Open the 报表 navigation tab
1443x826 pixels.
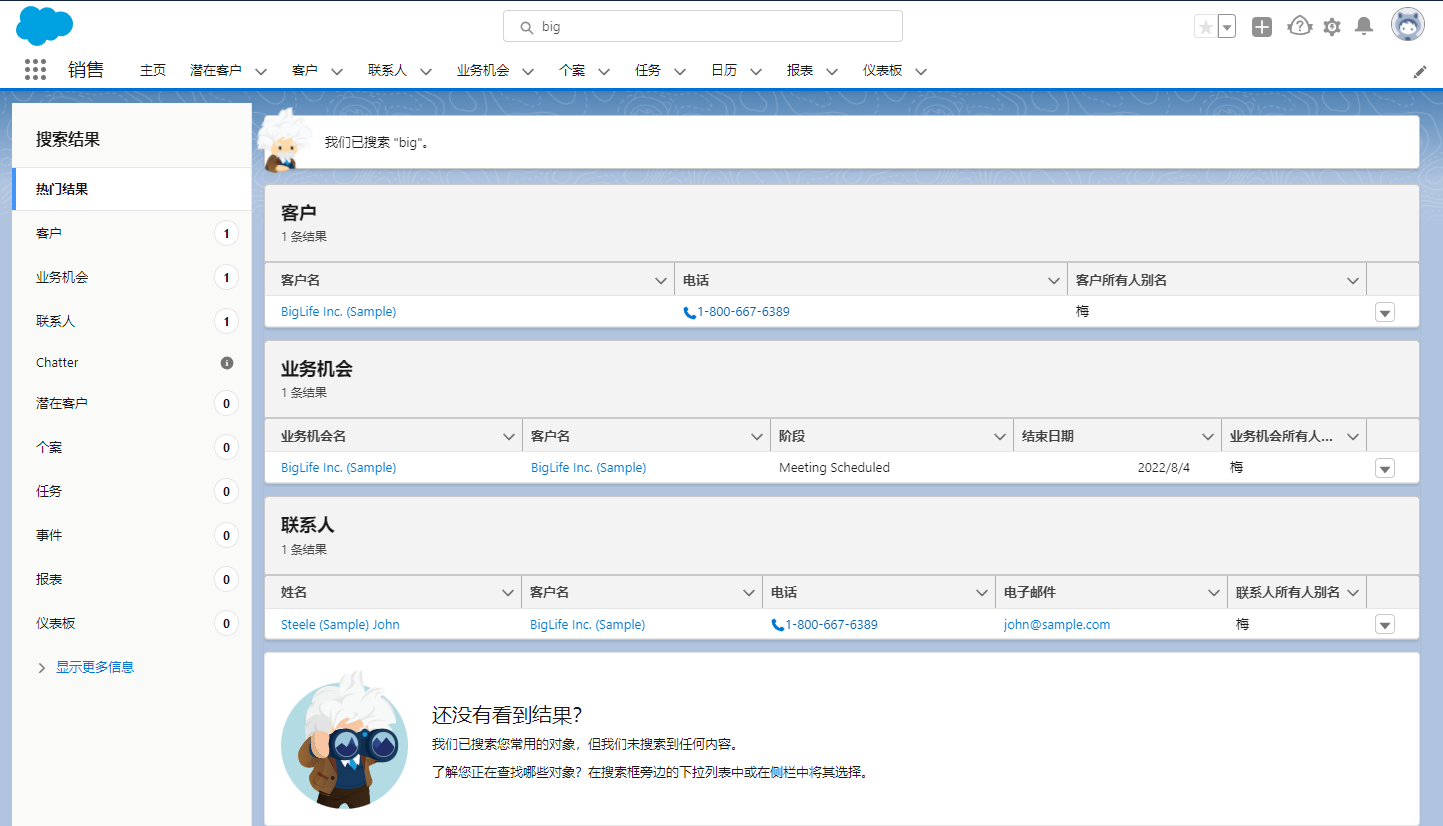[x=800, y=70]
